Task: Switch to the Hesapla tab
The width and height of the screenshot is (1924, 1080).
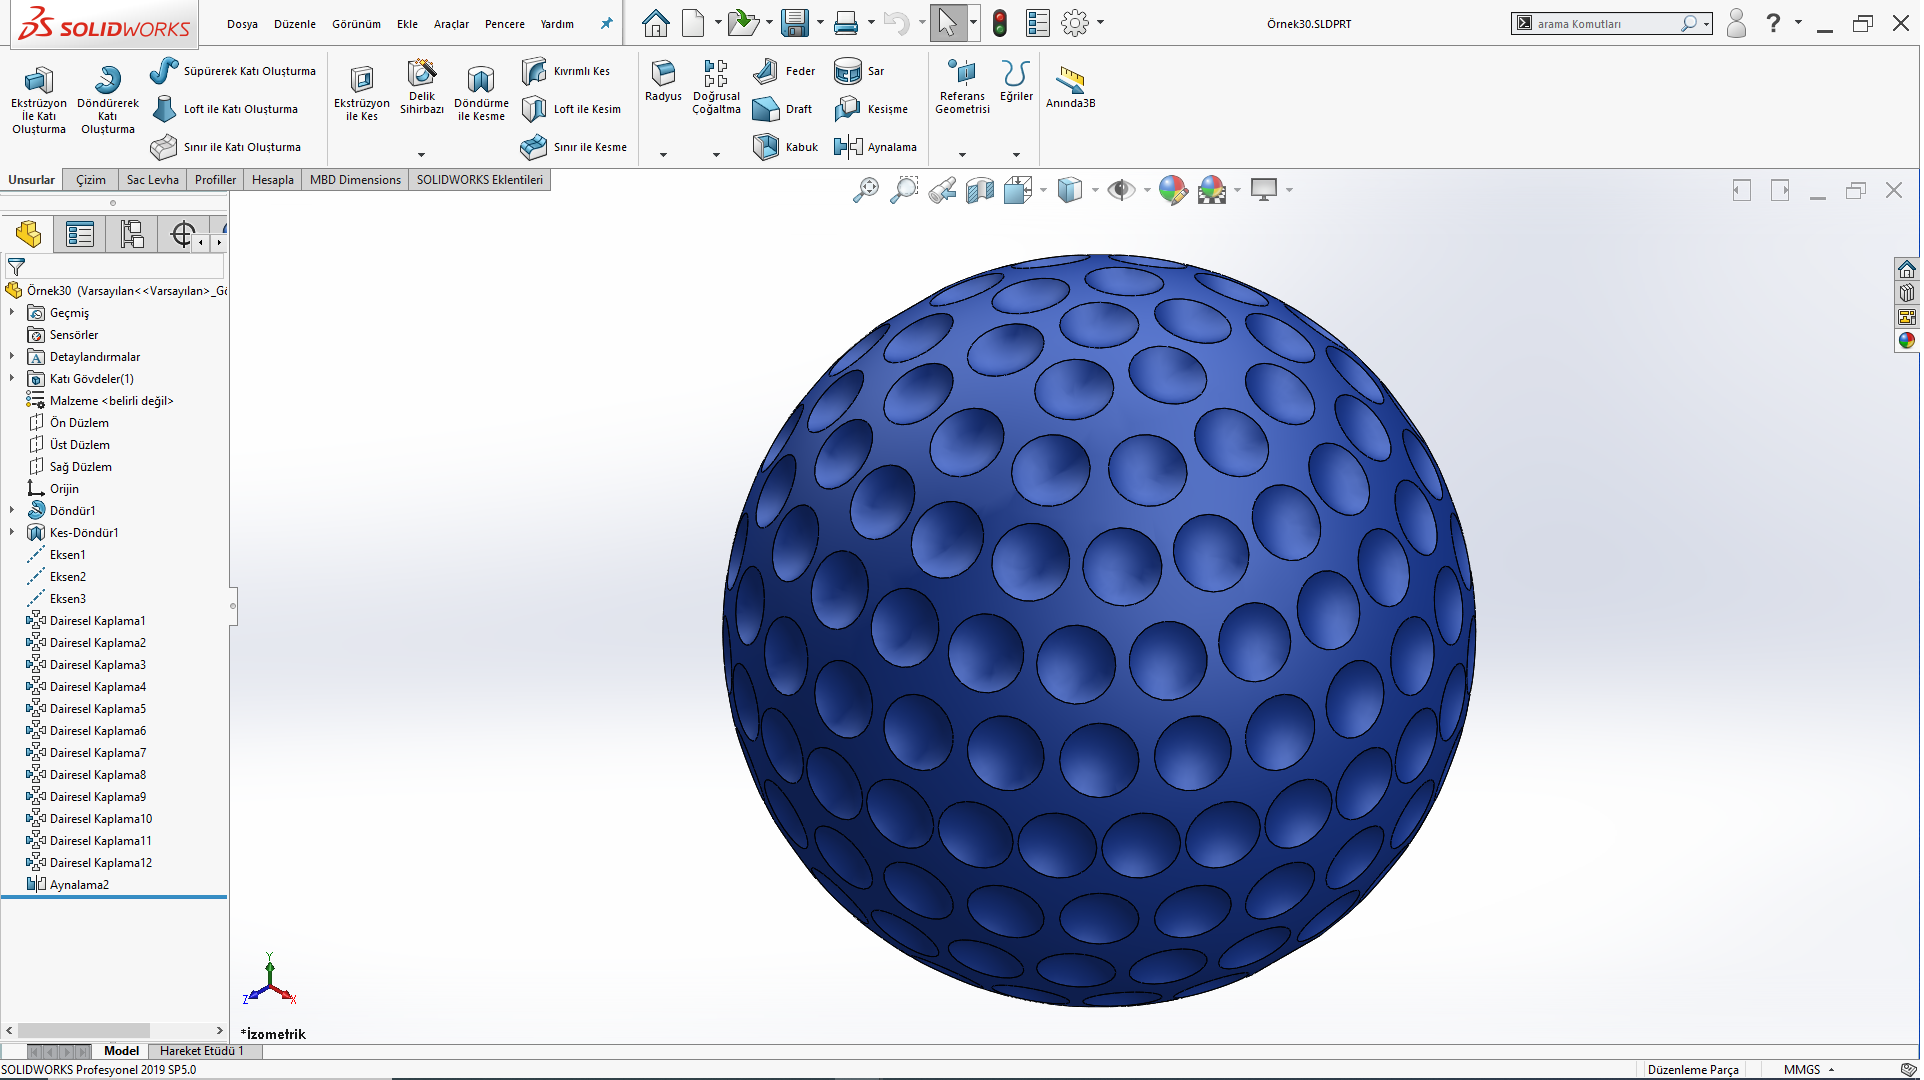Action: pos(272,180)
